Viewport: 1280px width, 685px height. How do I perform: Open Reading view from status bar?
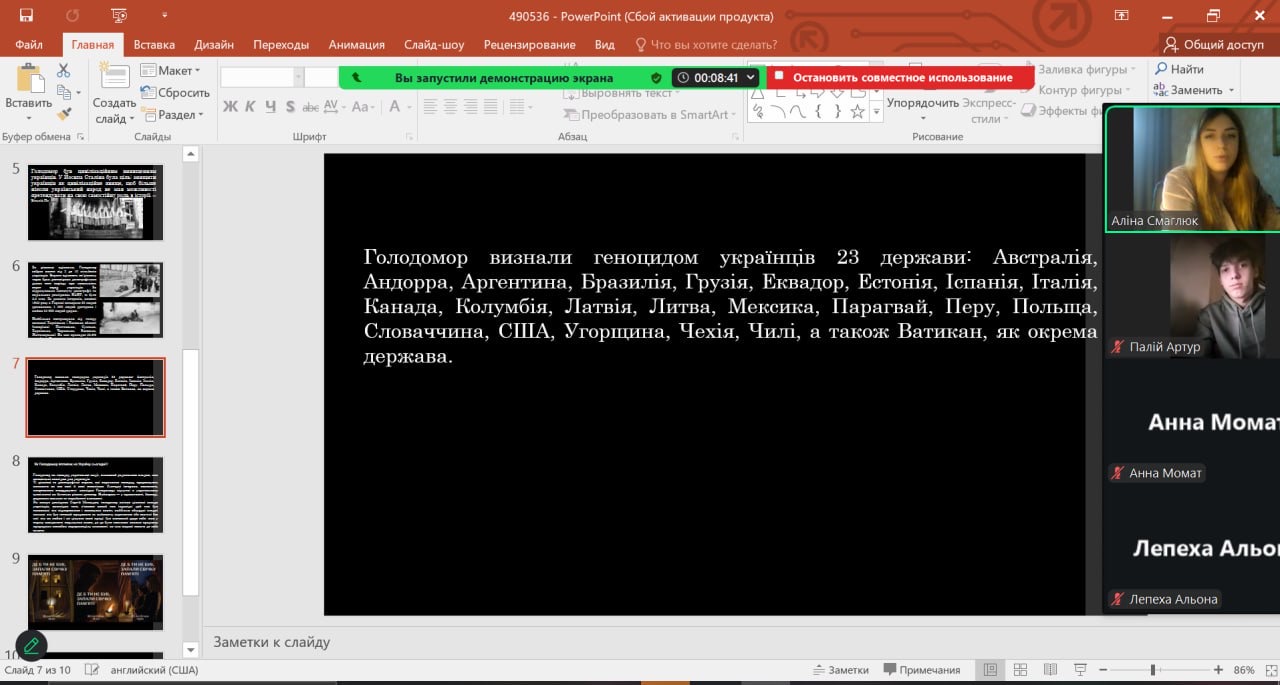tap(1049, 670)
